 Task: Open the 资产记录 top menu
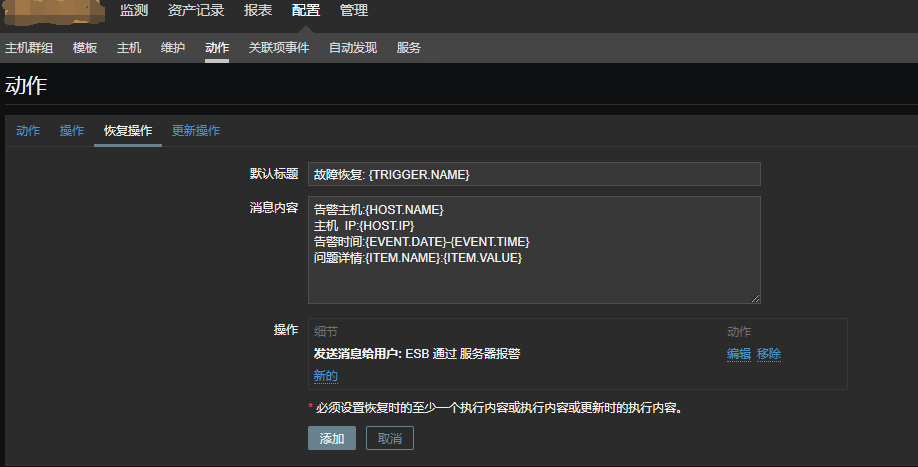[196, 11]
